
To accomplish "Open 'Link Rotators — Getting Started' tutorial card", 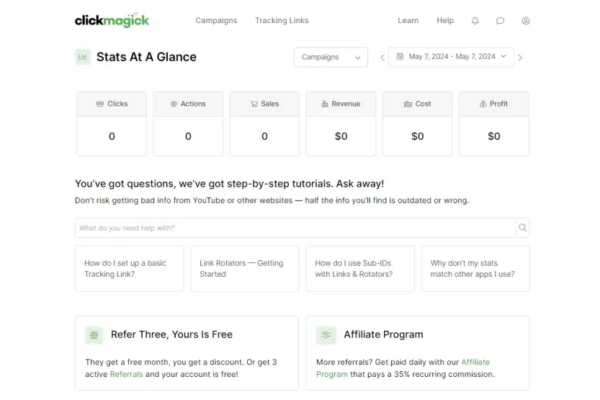I will tap(245, 268).
